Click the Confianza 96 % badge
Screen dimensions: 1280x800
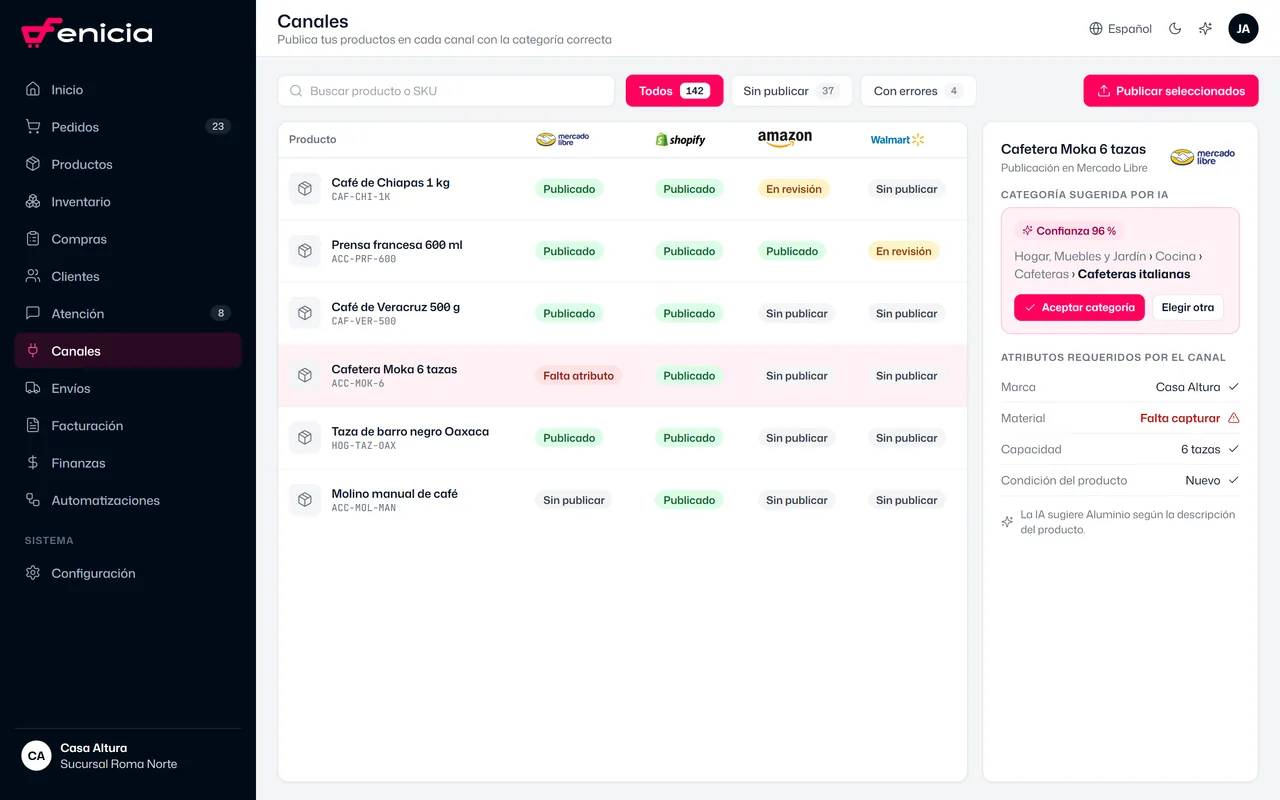tap(1069, 231)
